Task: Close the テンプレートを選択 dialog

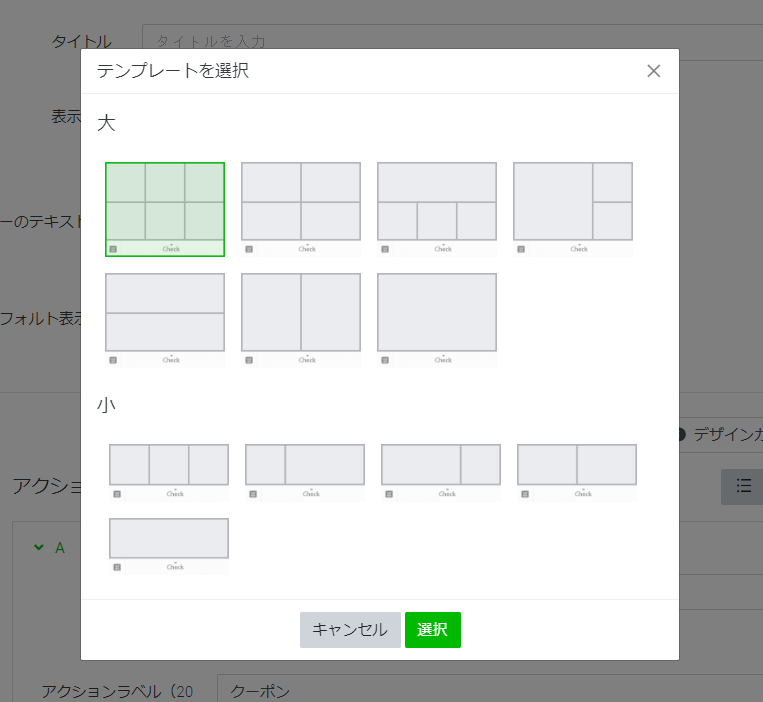Action: click(x=654, y=71)
